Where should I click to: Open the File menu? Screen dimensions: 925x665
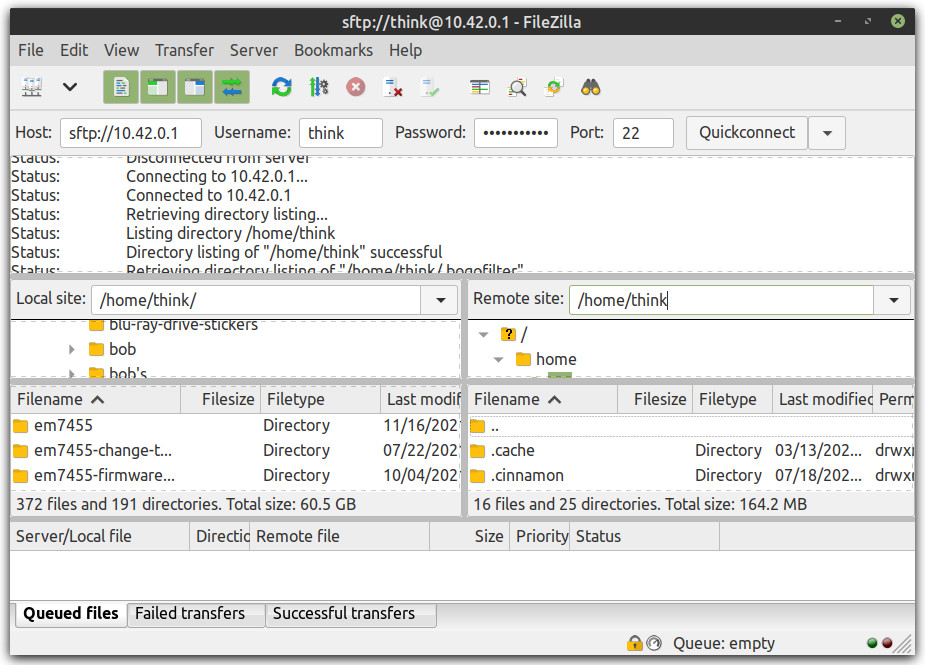coord(31,50)
